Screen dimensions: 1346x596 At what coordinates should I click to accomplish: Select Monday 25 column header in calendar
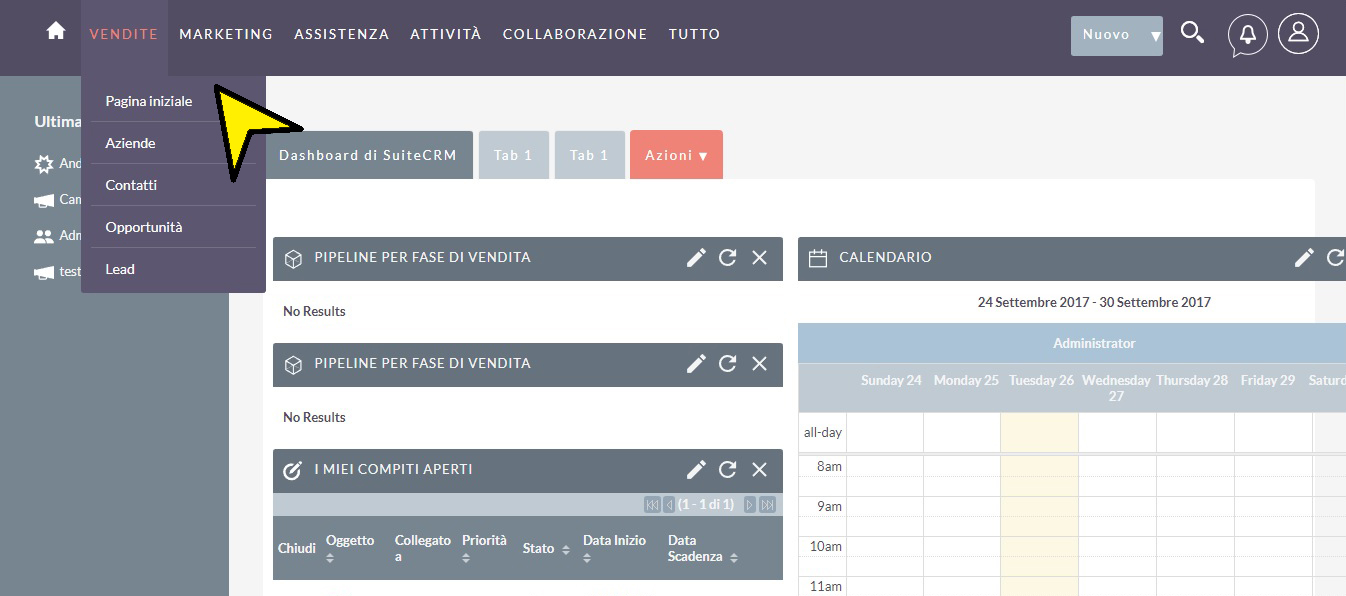pos(966,381)
